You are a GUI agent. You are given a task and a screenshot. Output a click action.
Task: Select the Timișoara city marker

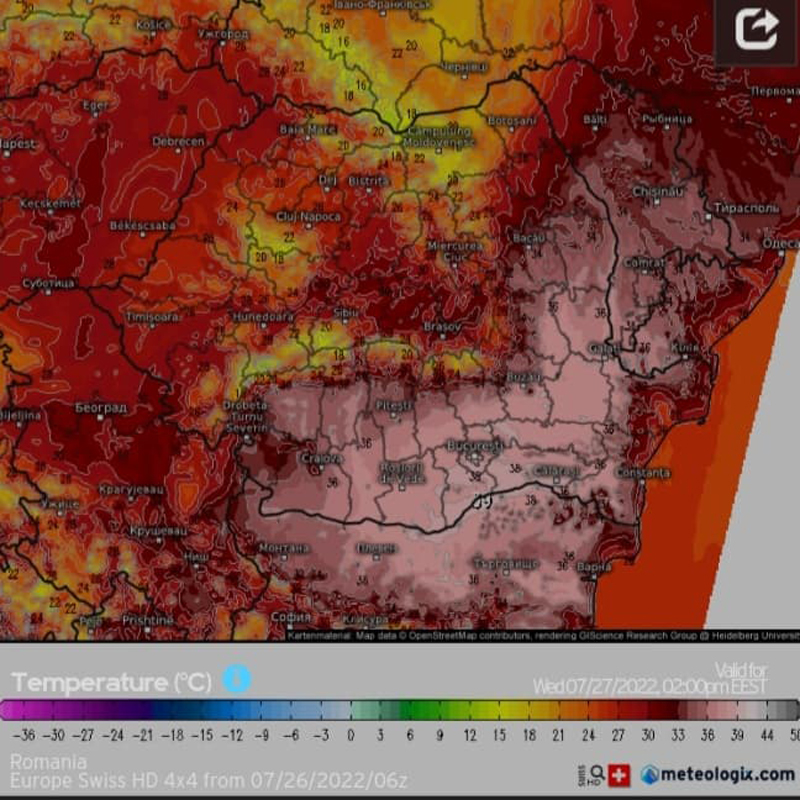(x=153, y=316)
